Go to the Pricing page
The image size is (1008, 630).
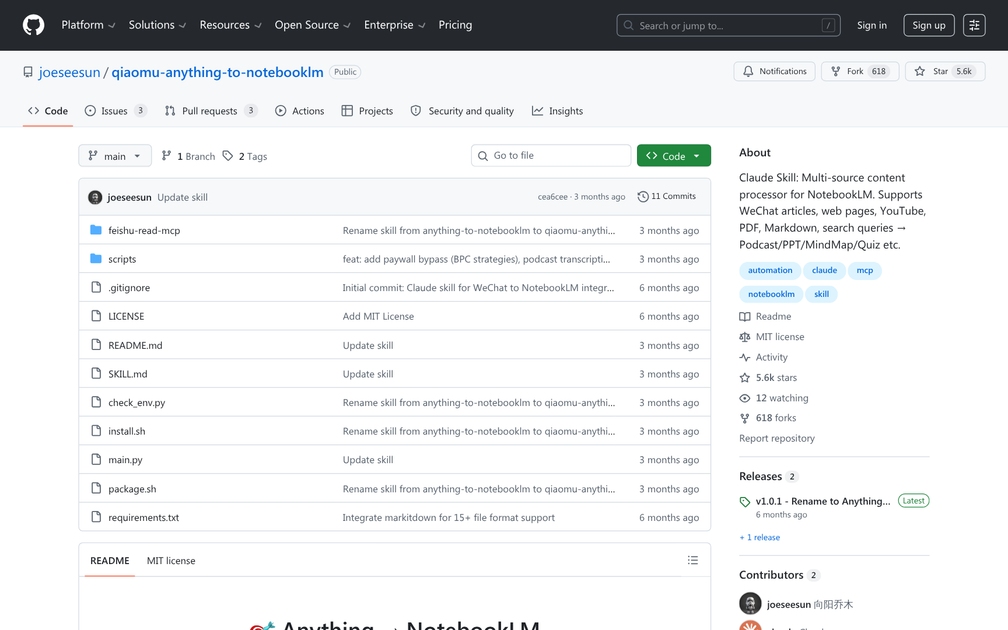(x=455, y=25)
